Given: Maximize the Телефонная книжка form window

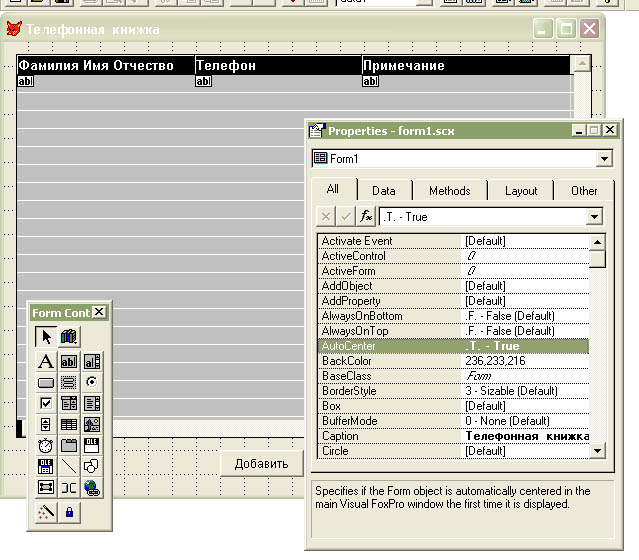Looking at the screenshot, I should [x=566, y=29].
